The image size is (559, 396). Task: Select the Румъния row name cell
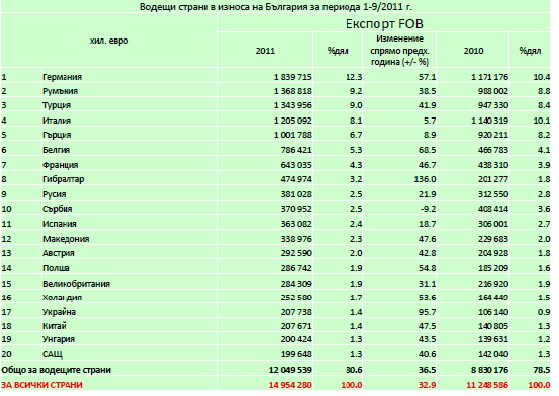pos(60,91)
